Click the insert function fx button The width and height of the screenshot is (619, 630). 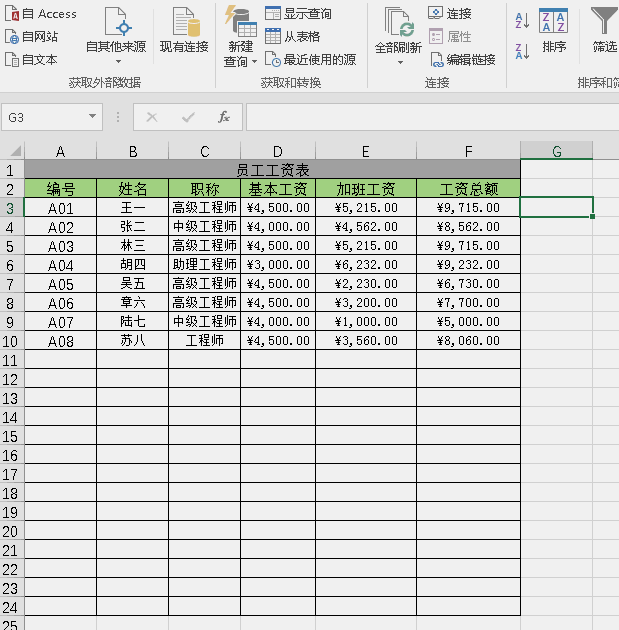coord(224,117)
